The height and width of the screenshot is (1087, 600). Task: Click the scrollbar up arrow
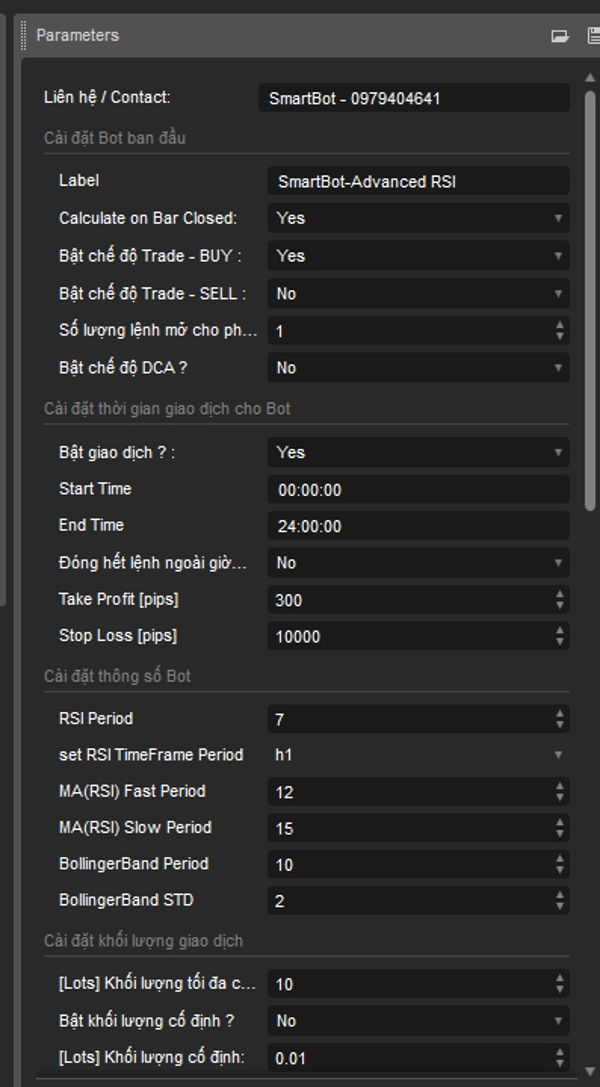(590, 78)
